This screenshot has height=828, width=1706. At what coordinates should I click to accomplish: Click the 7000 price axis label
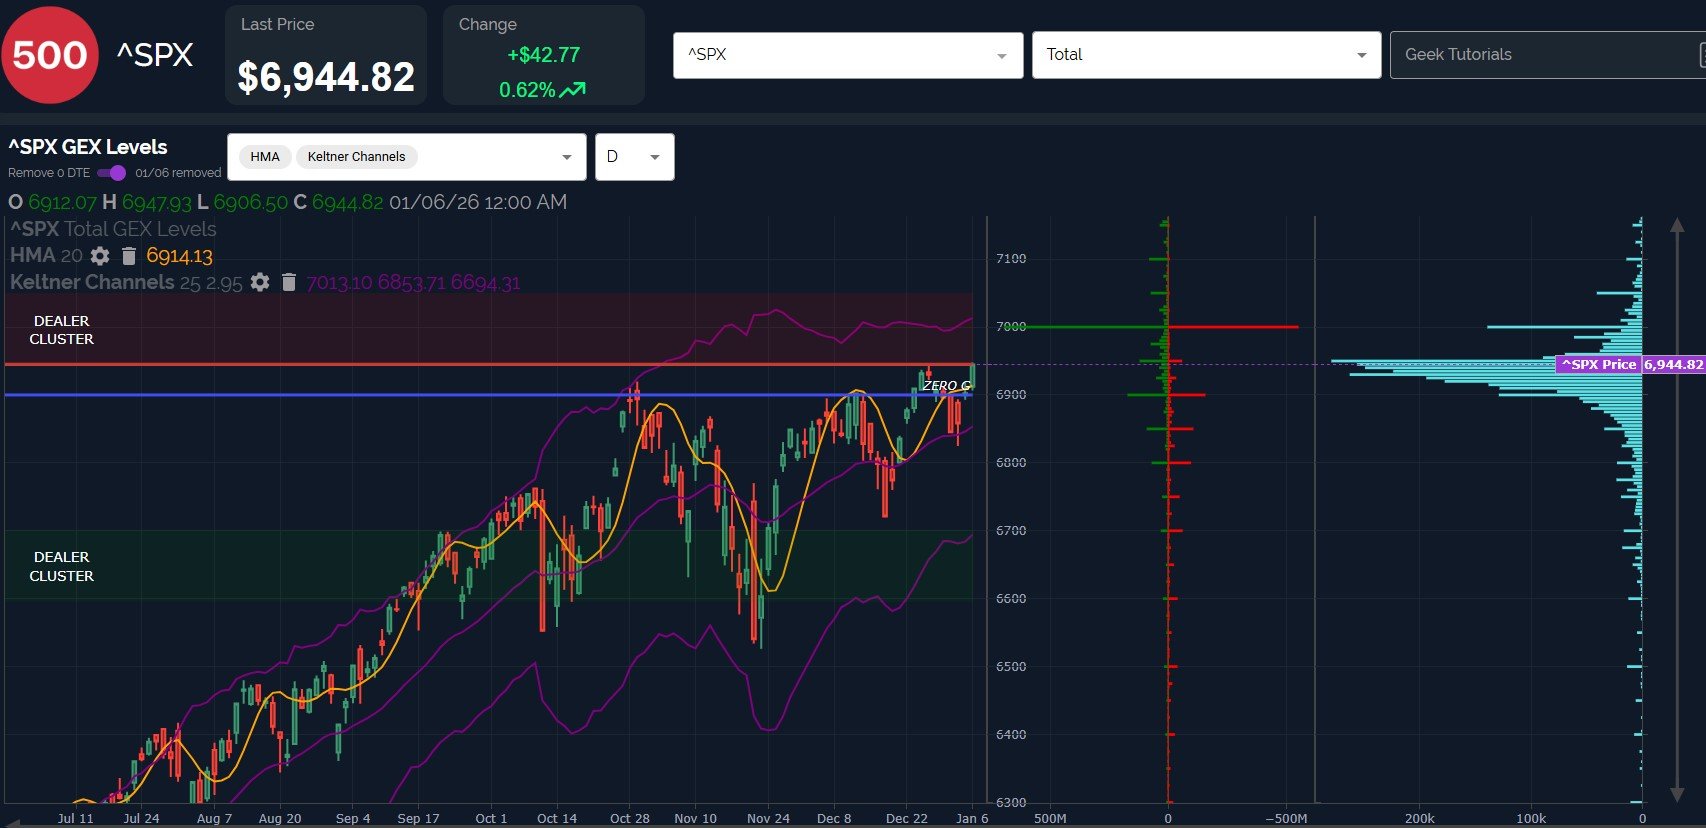pyautogui.click(x=1011, y=326)
